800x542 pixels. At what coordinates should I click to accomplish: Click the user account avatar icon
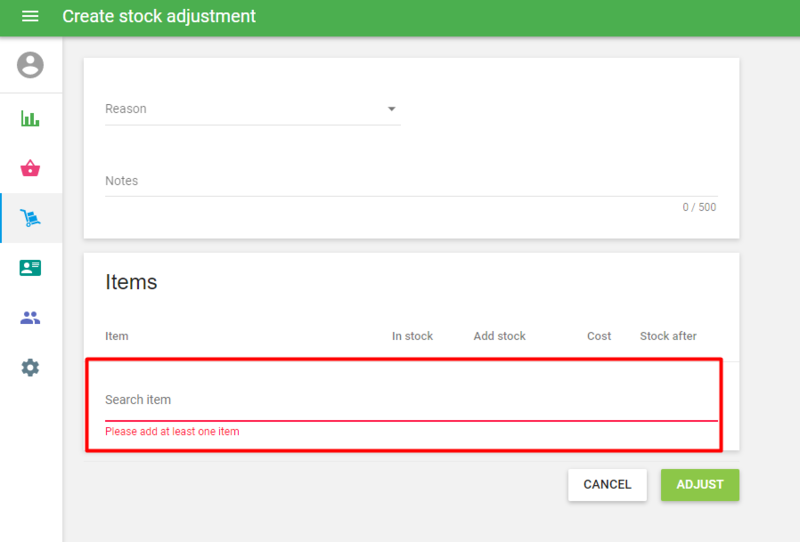[x=30, y=66]
